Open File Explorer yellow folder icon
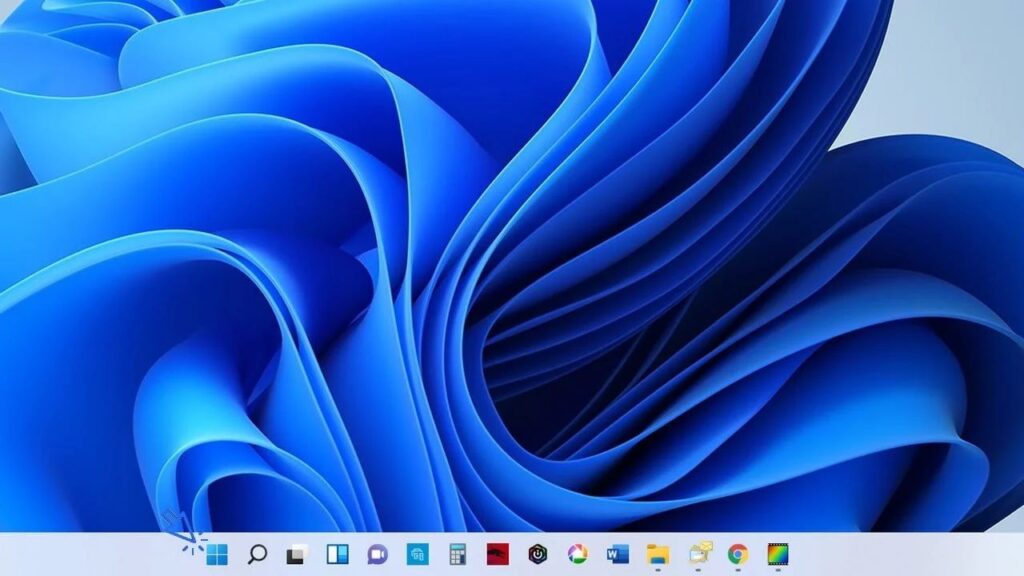The height and width of the screenshot is (576, 1024). (x=658, y=554)
